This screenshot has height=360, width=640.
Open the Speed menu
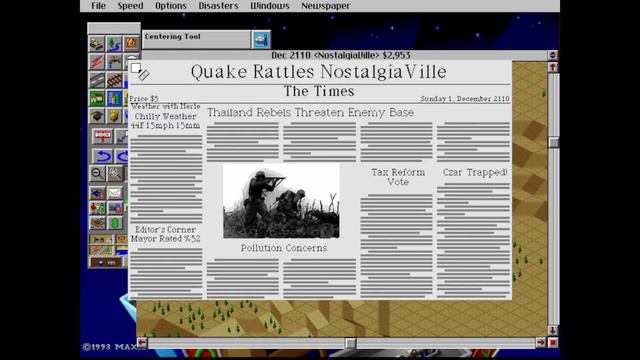point(130,6)
